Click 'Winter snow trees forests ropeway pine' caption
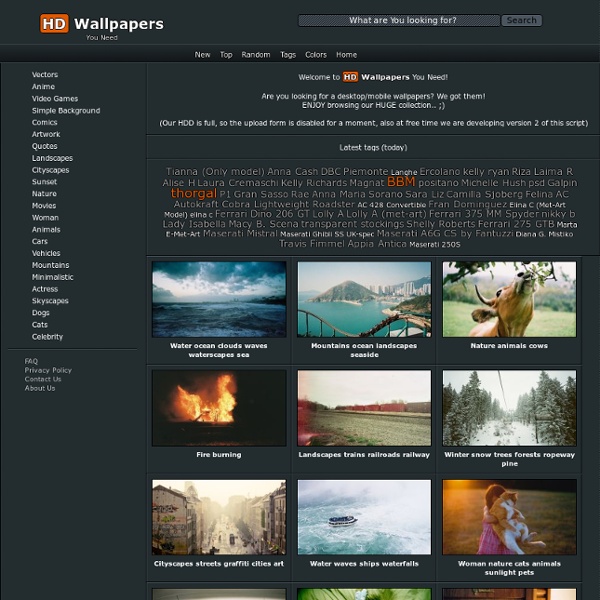 [509, 459]
